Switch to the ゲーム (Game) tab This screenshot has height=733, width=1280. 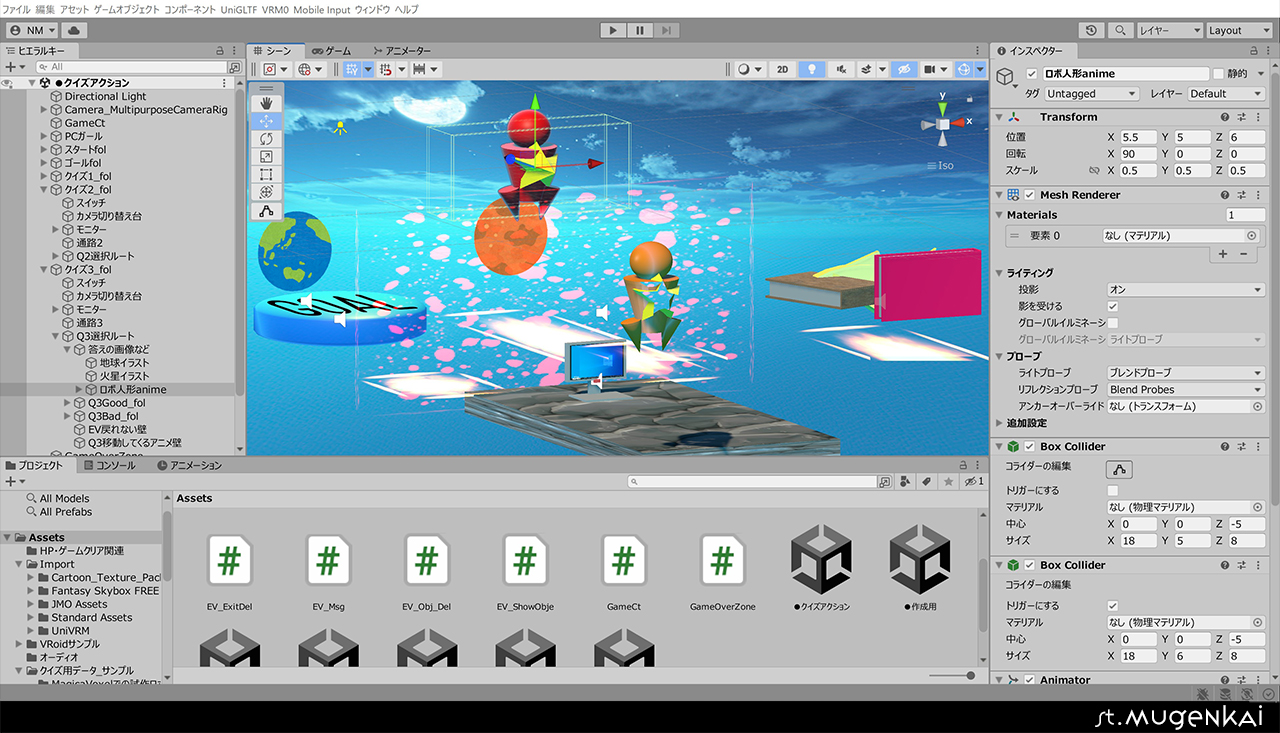pyautogui.click(x=332, y=50)
